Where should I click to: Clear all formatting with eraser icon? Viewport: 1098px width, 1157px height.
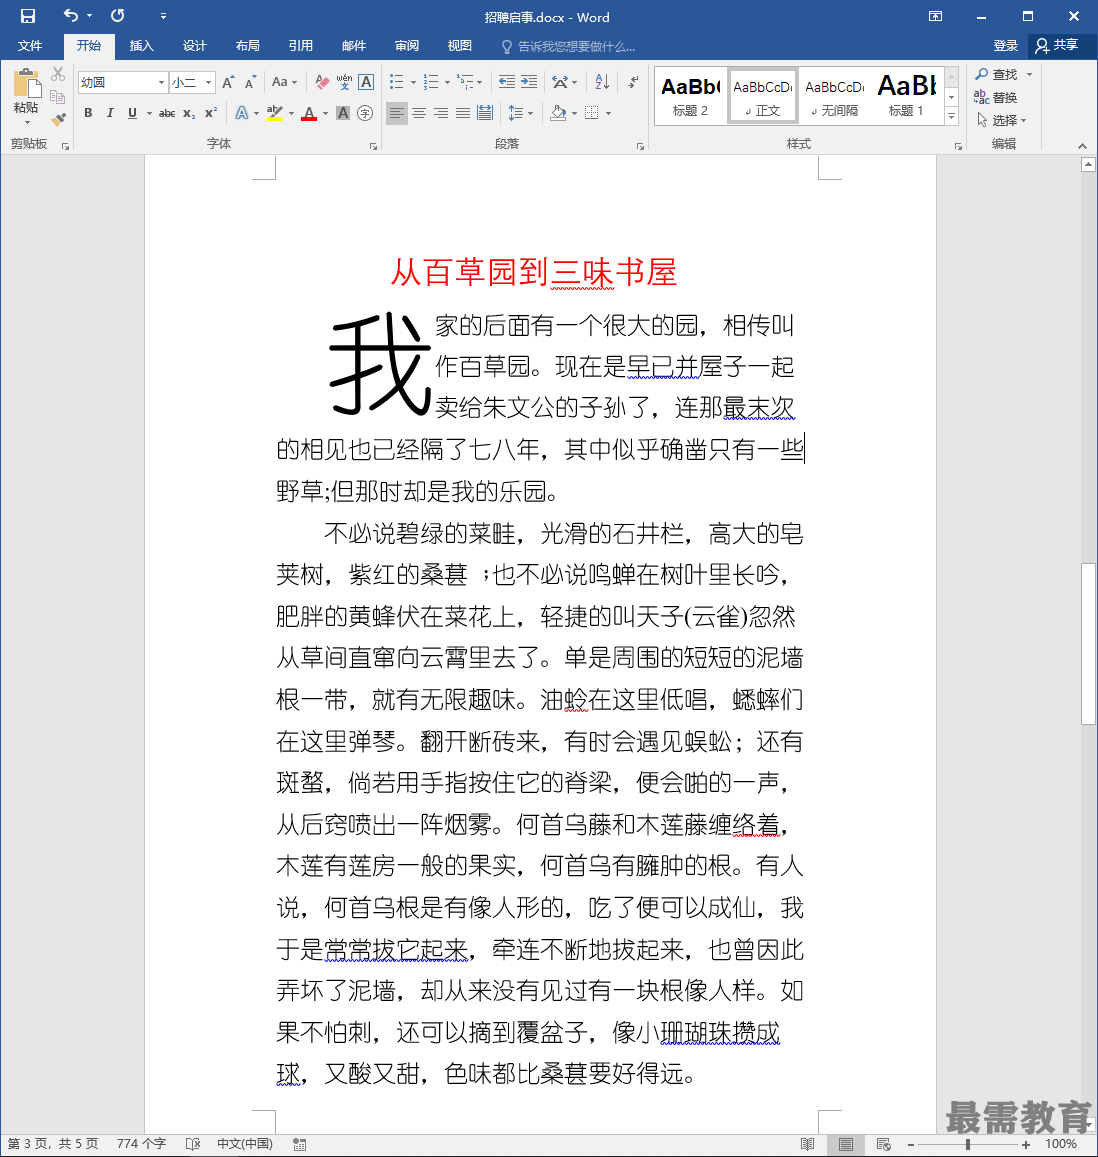tap(322, 82)
